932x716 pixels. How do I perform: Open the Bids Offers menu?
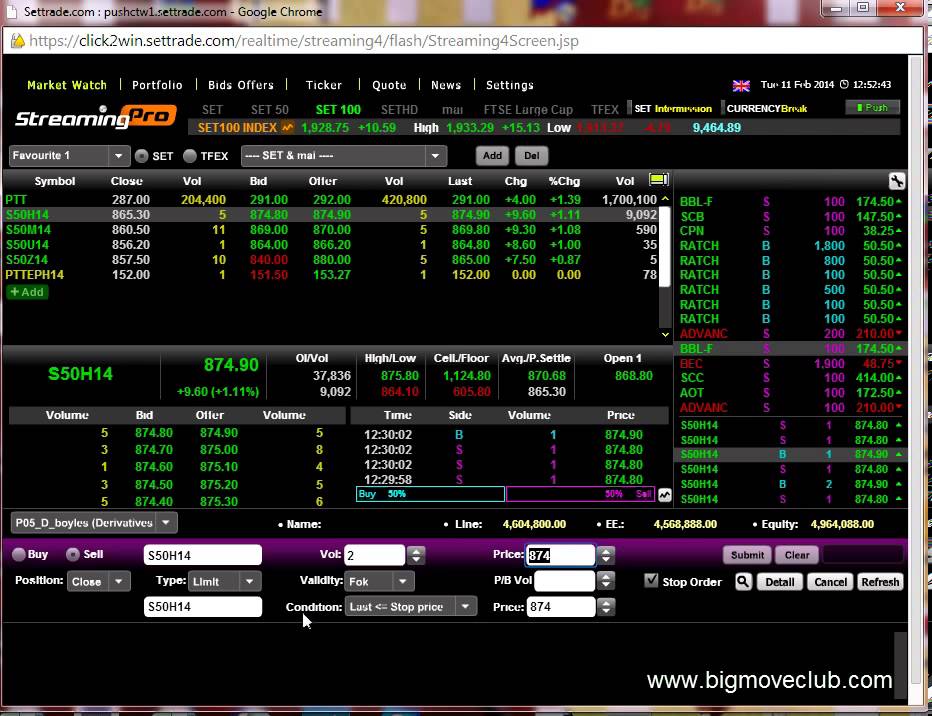point(241,85)
